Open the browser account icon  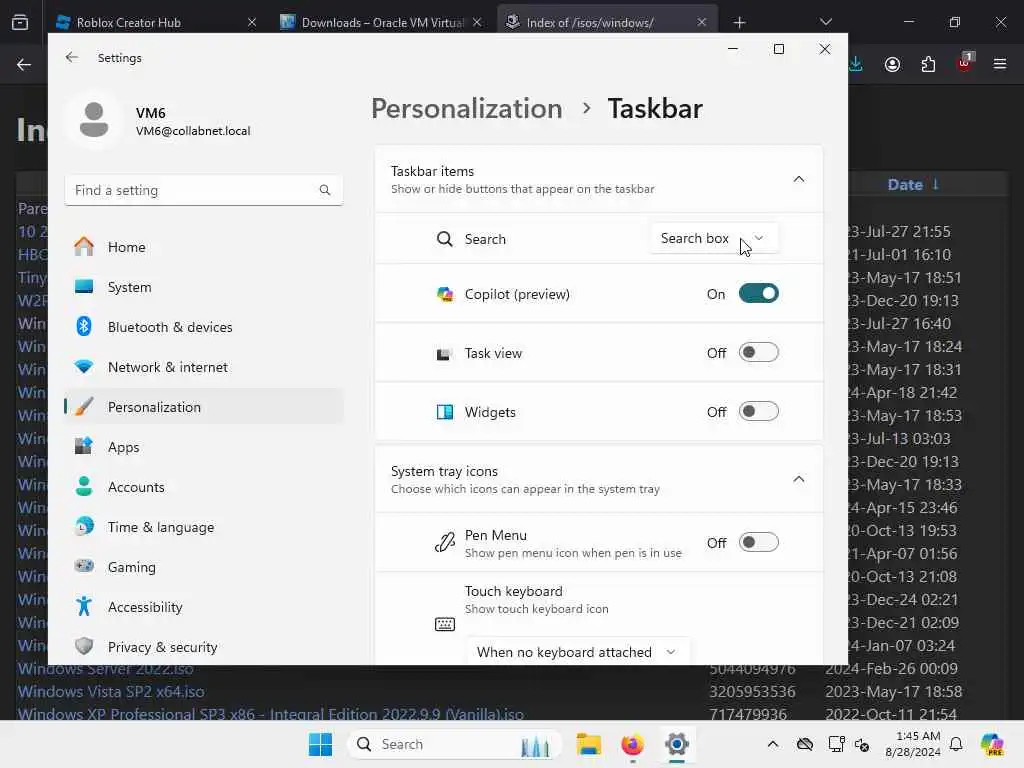pos(892,64)
